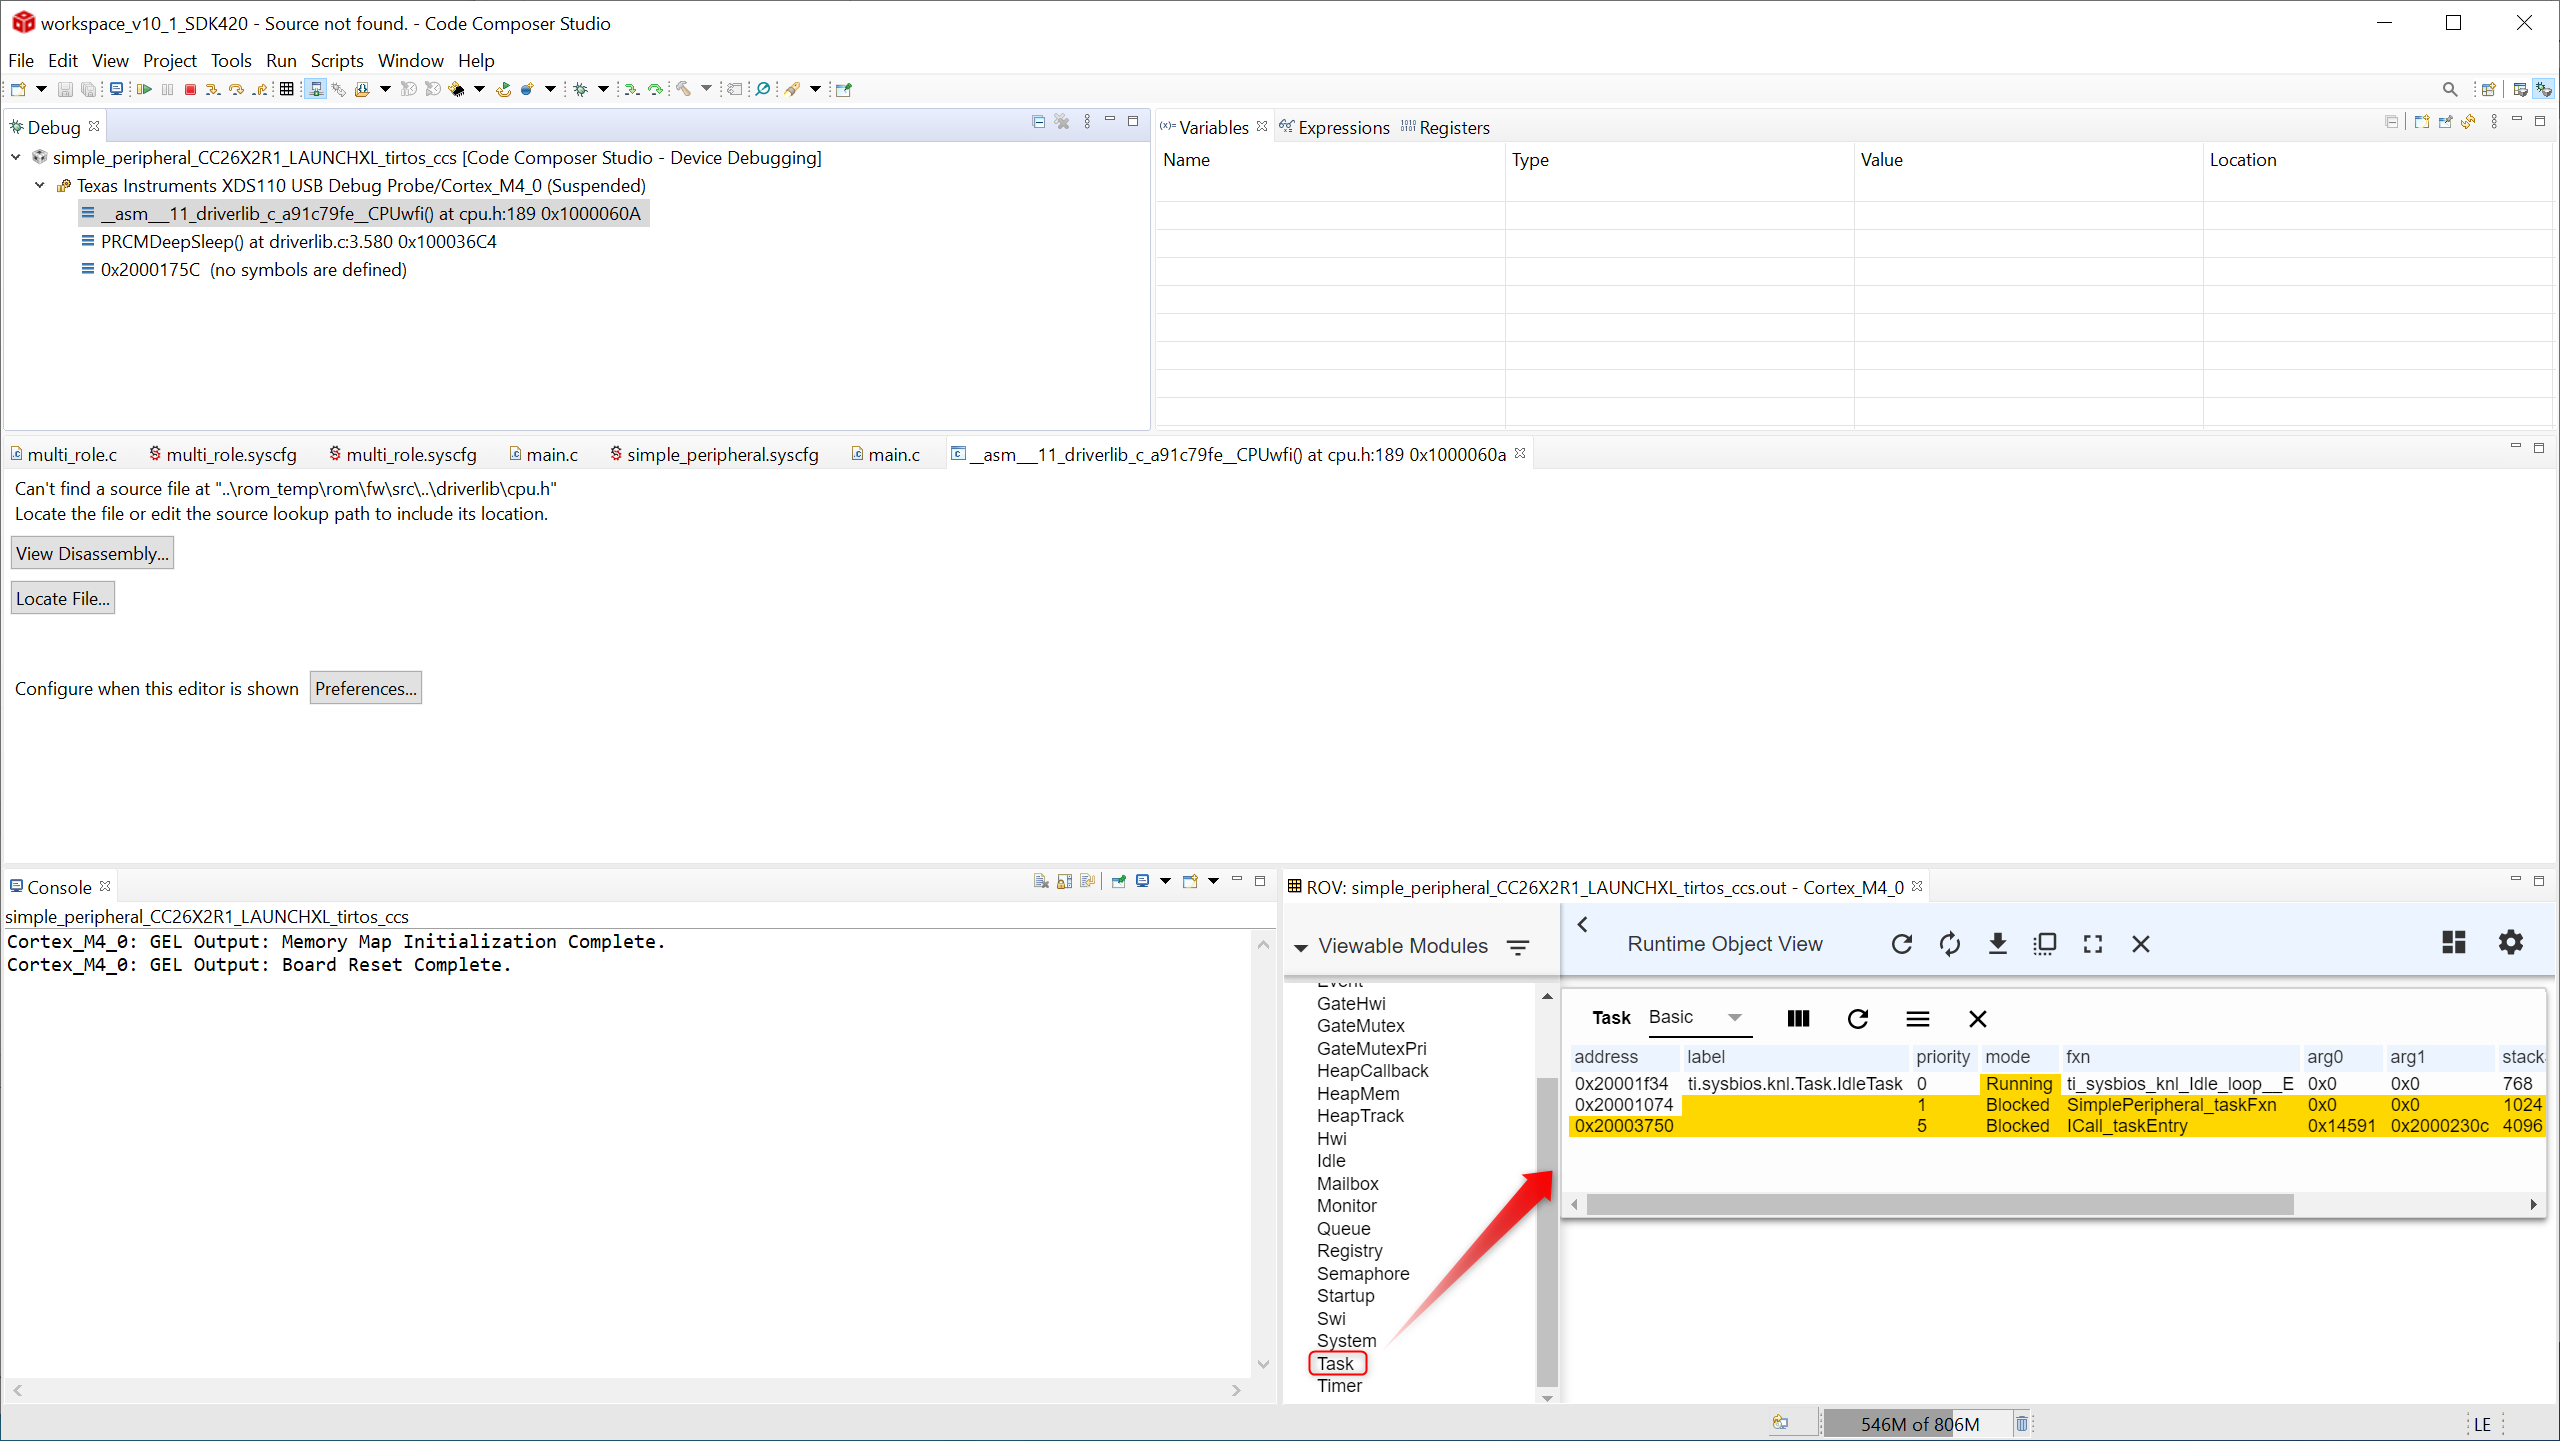Viewport: 2560px width, 1441px height.
Task: Collapse the XDS110 Debug Probe tree node
Action: click(40, 186)
